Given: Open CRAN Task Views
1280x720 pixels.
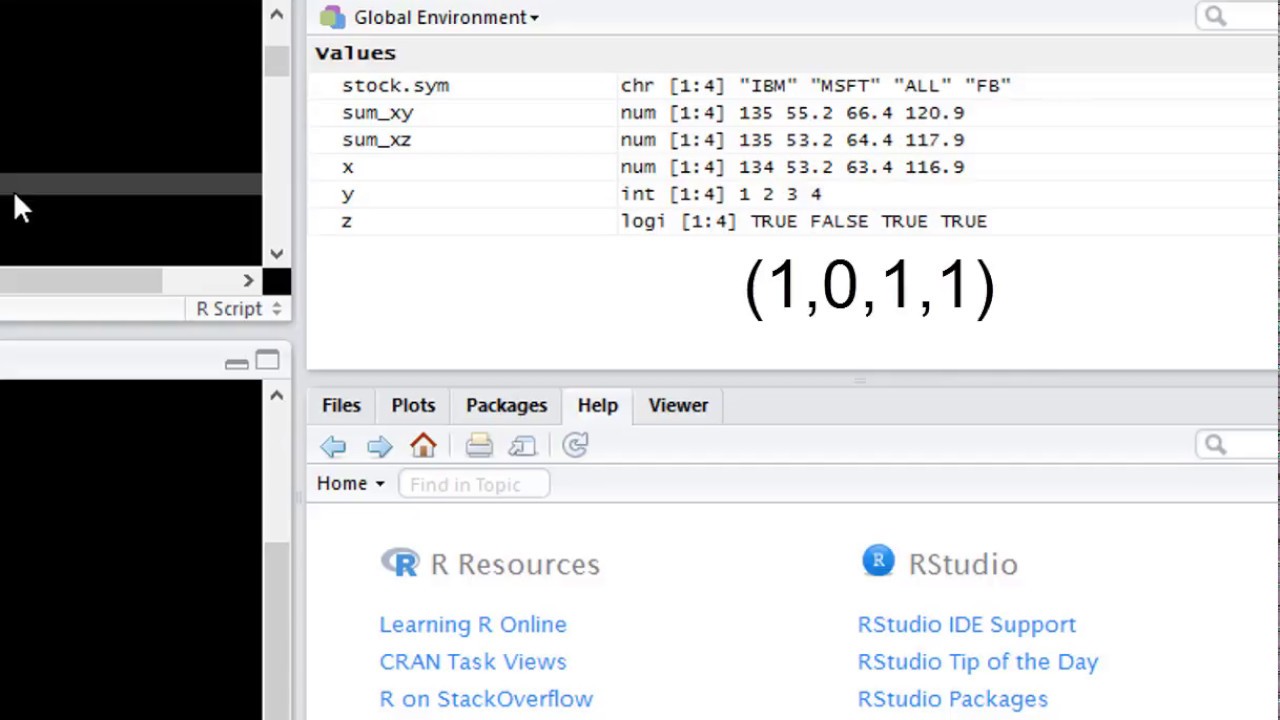Looking at the screenshot, I should coord(472,661).
